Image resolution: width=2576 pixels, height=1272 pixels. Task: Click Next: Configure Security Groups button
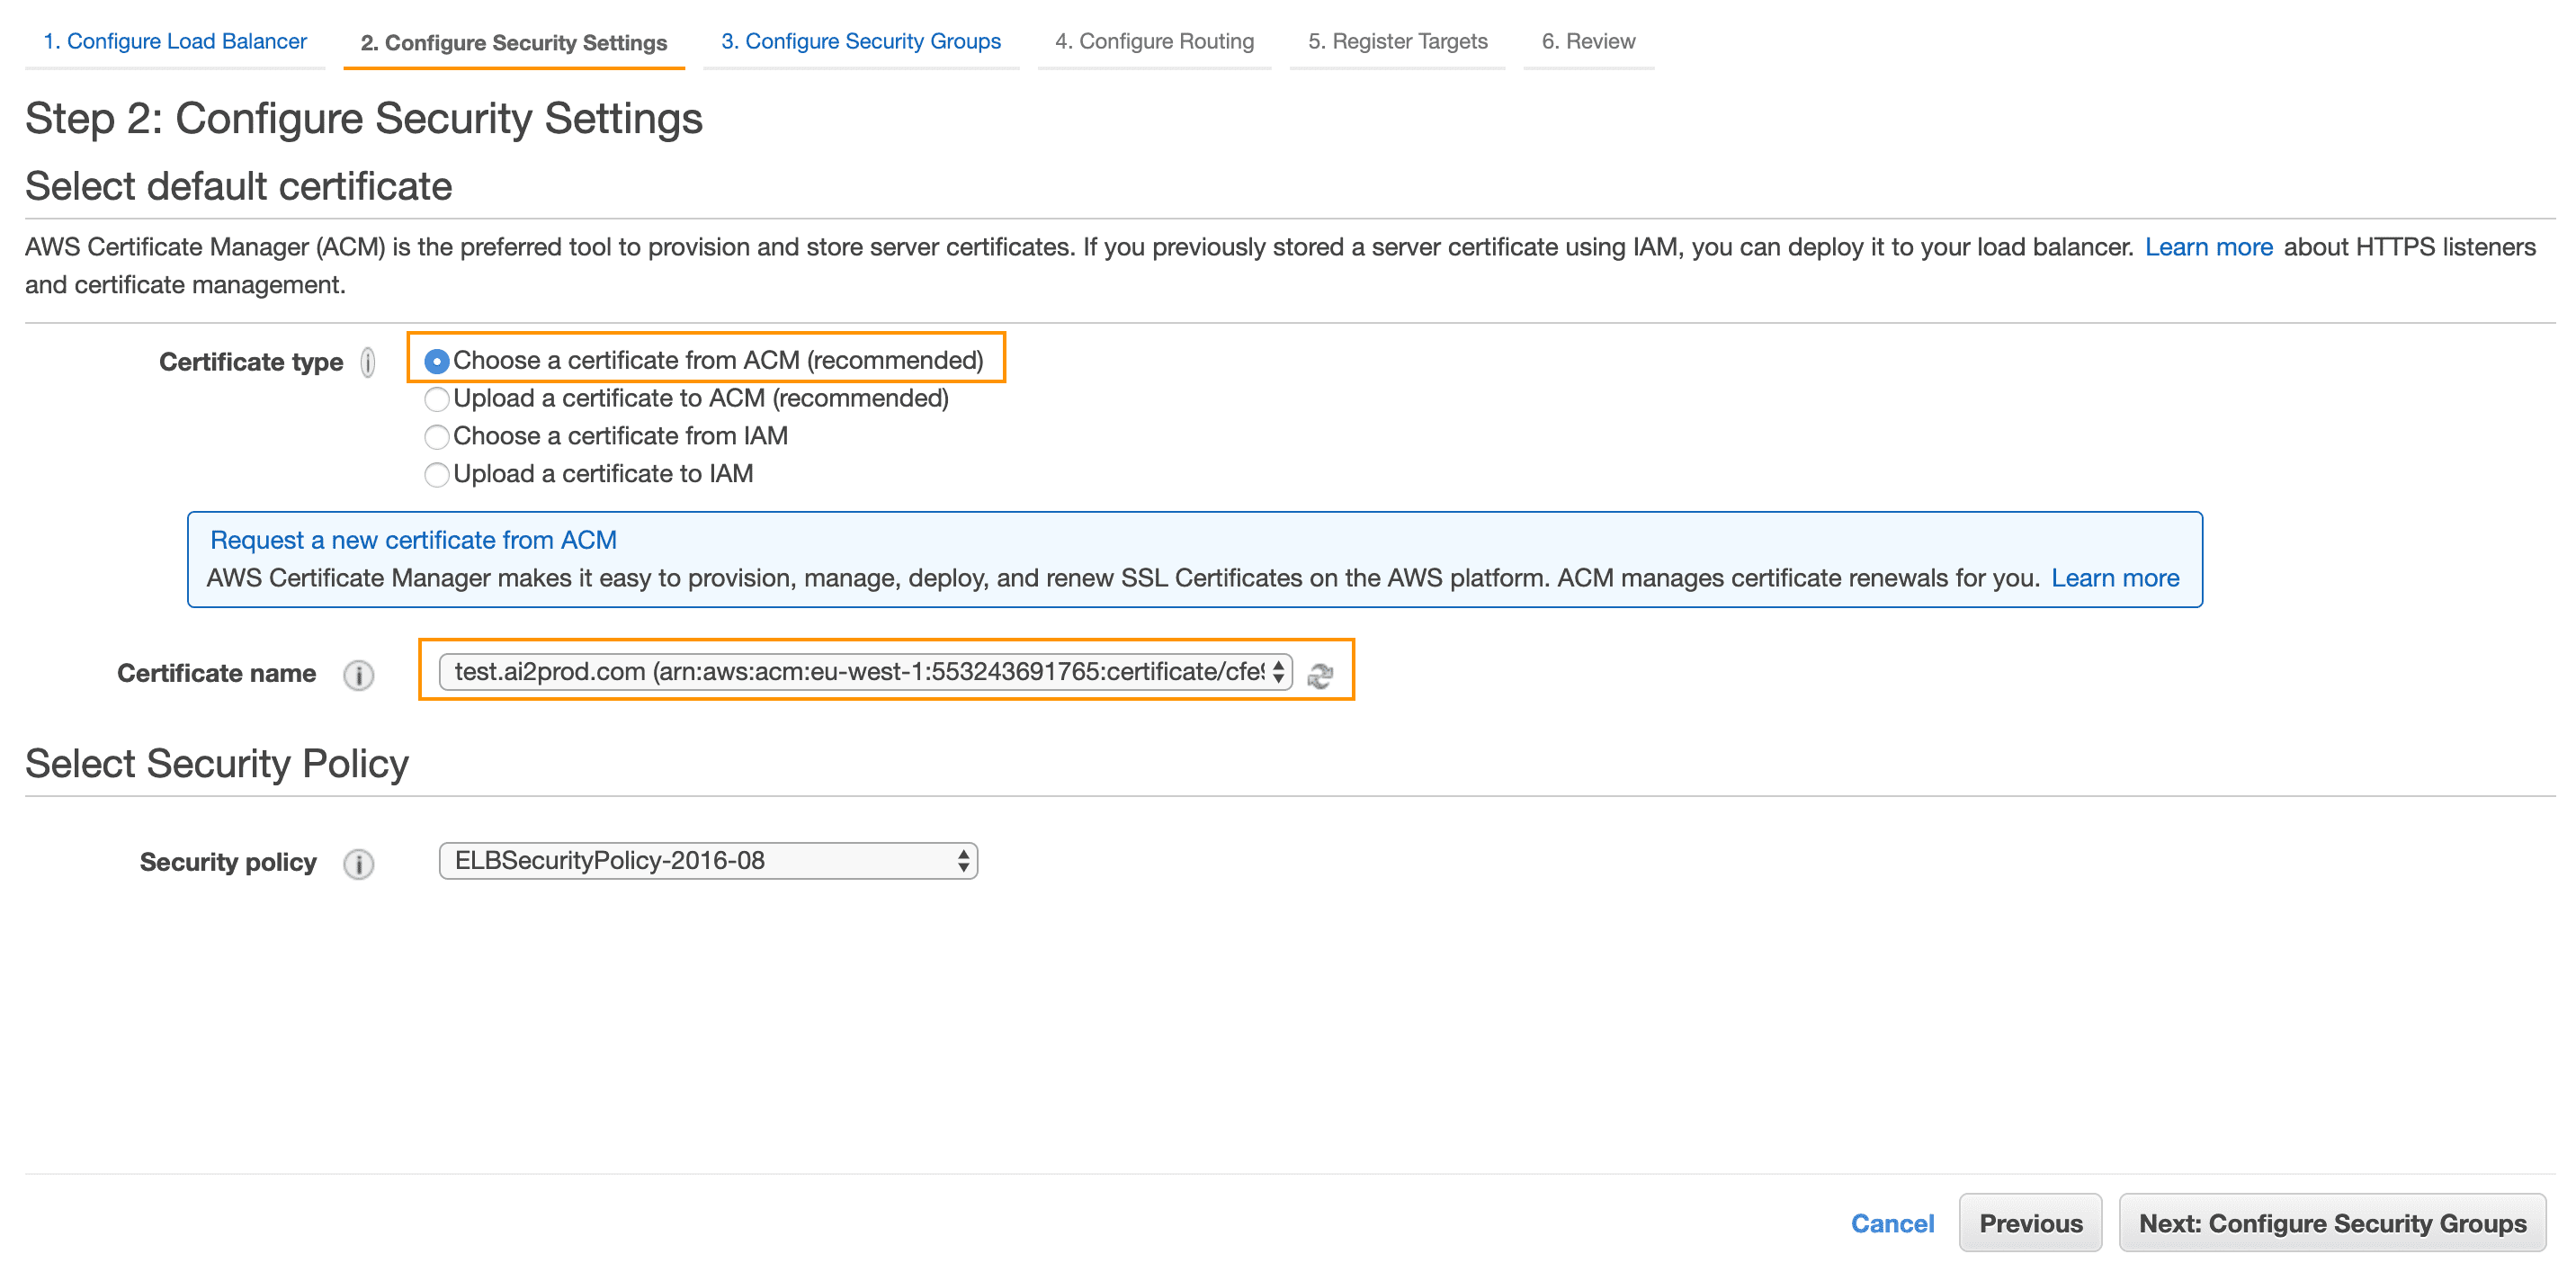pyautogui.click(x=2332, y=1223)
